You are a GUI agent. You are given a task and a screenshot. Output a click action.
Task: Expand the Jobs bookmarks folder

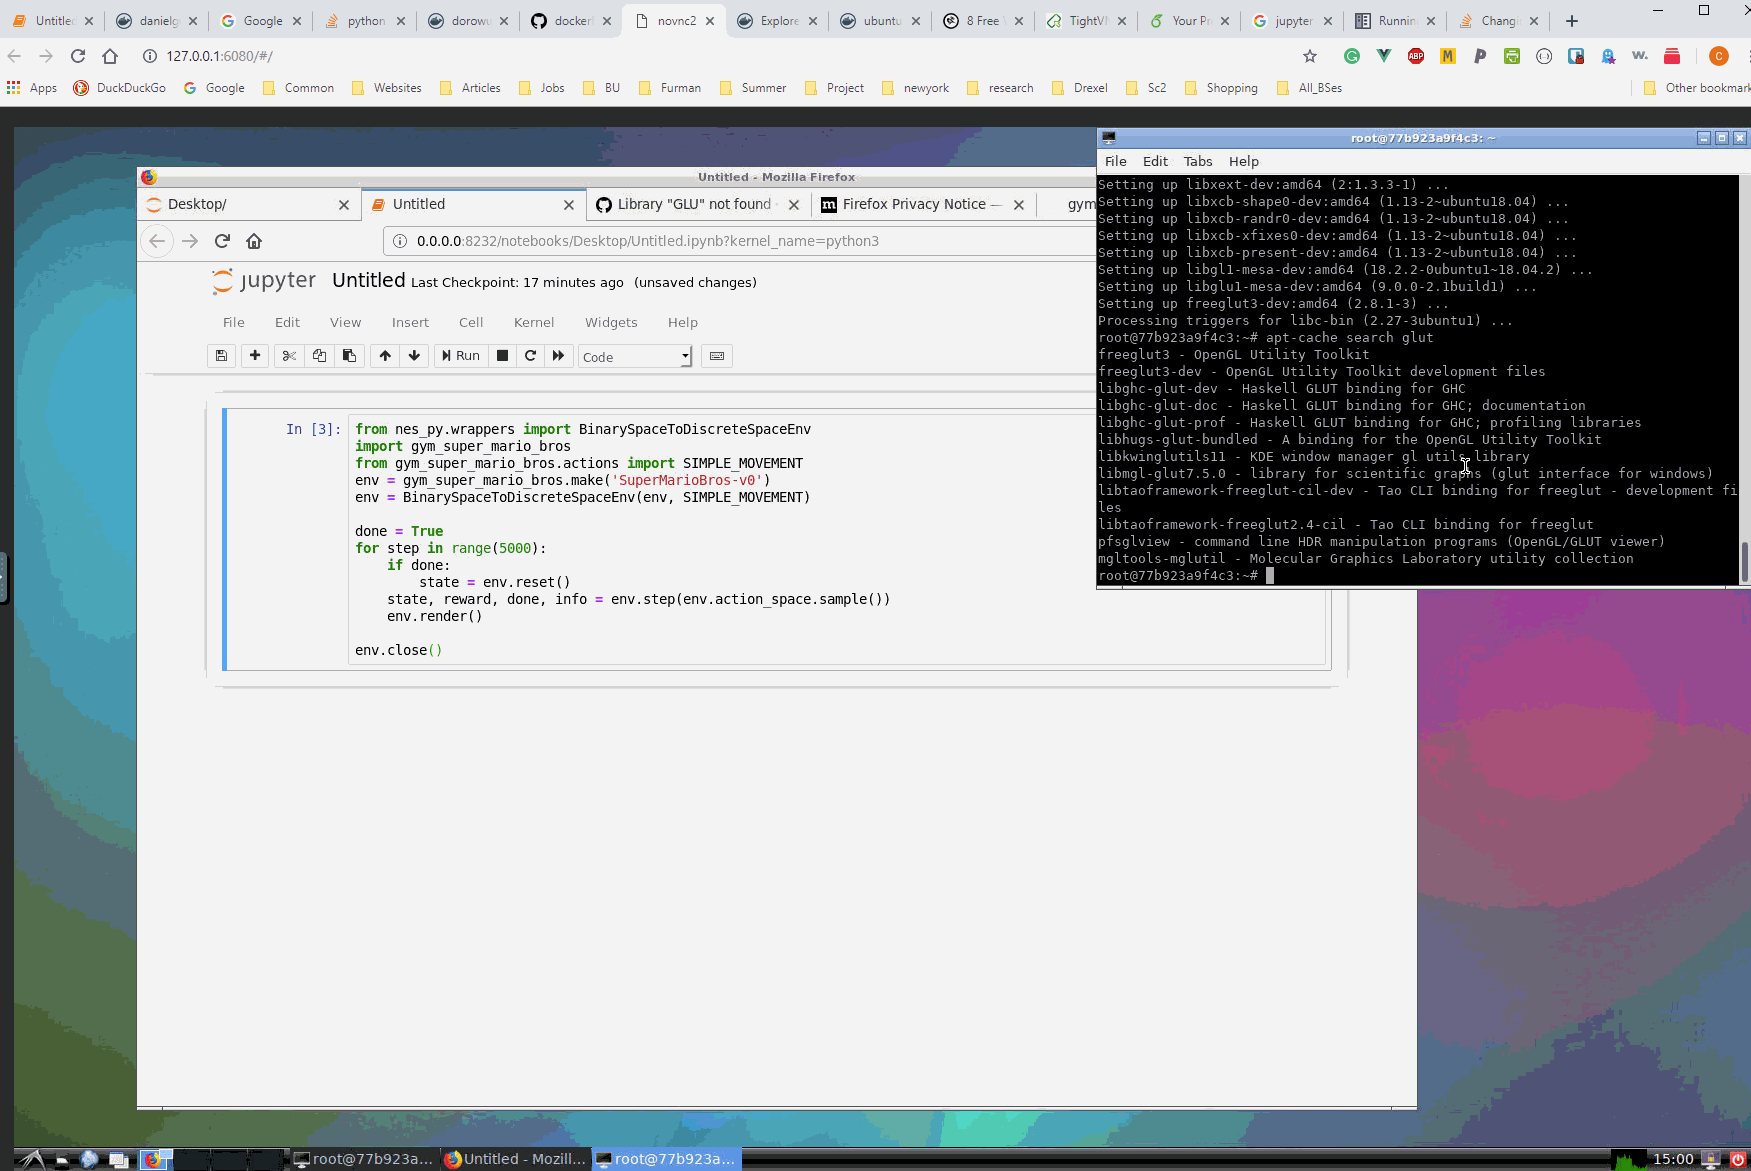[x=541, y=88]
